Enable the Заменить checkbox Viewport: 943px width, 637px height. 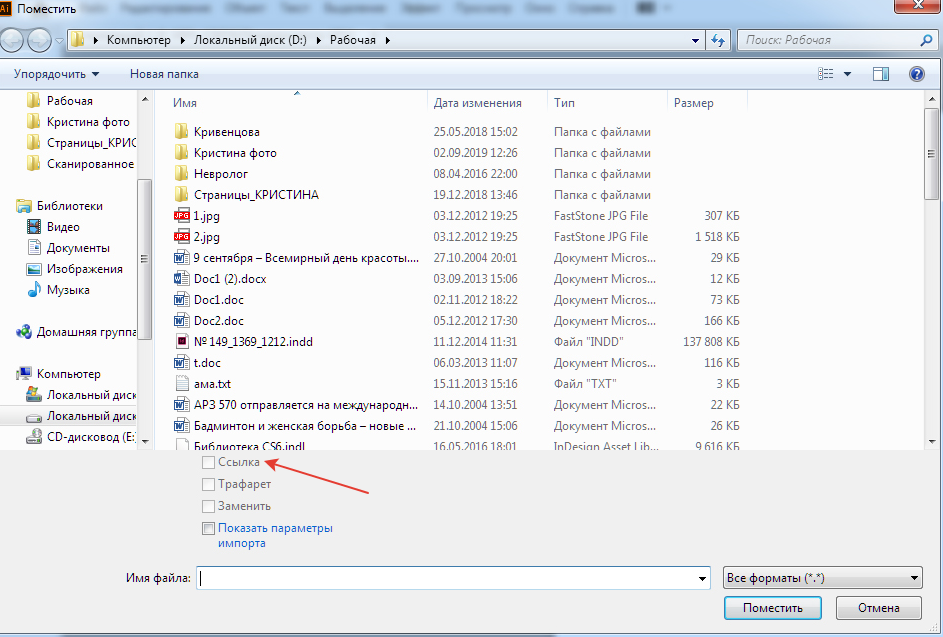[x=208, y=506]
